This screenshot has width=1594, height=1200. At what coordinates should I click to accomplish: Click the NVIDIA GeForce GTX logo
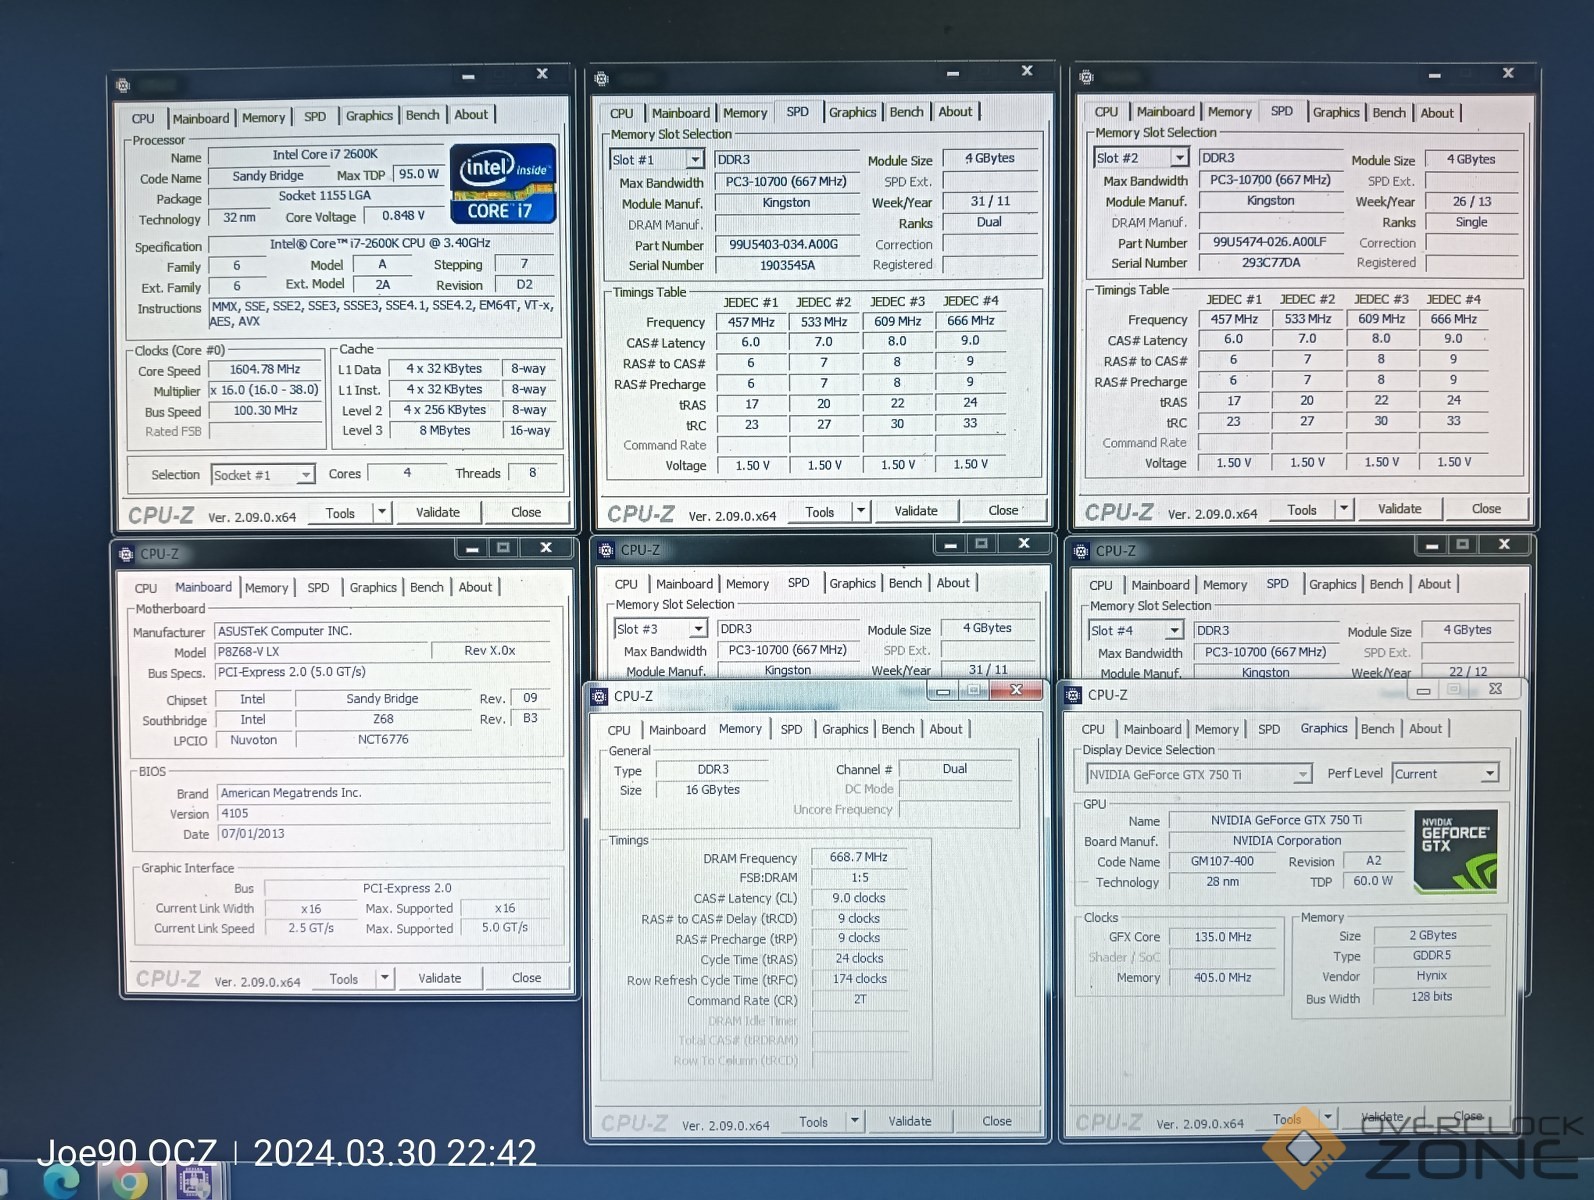pos(1455,851)
